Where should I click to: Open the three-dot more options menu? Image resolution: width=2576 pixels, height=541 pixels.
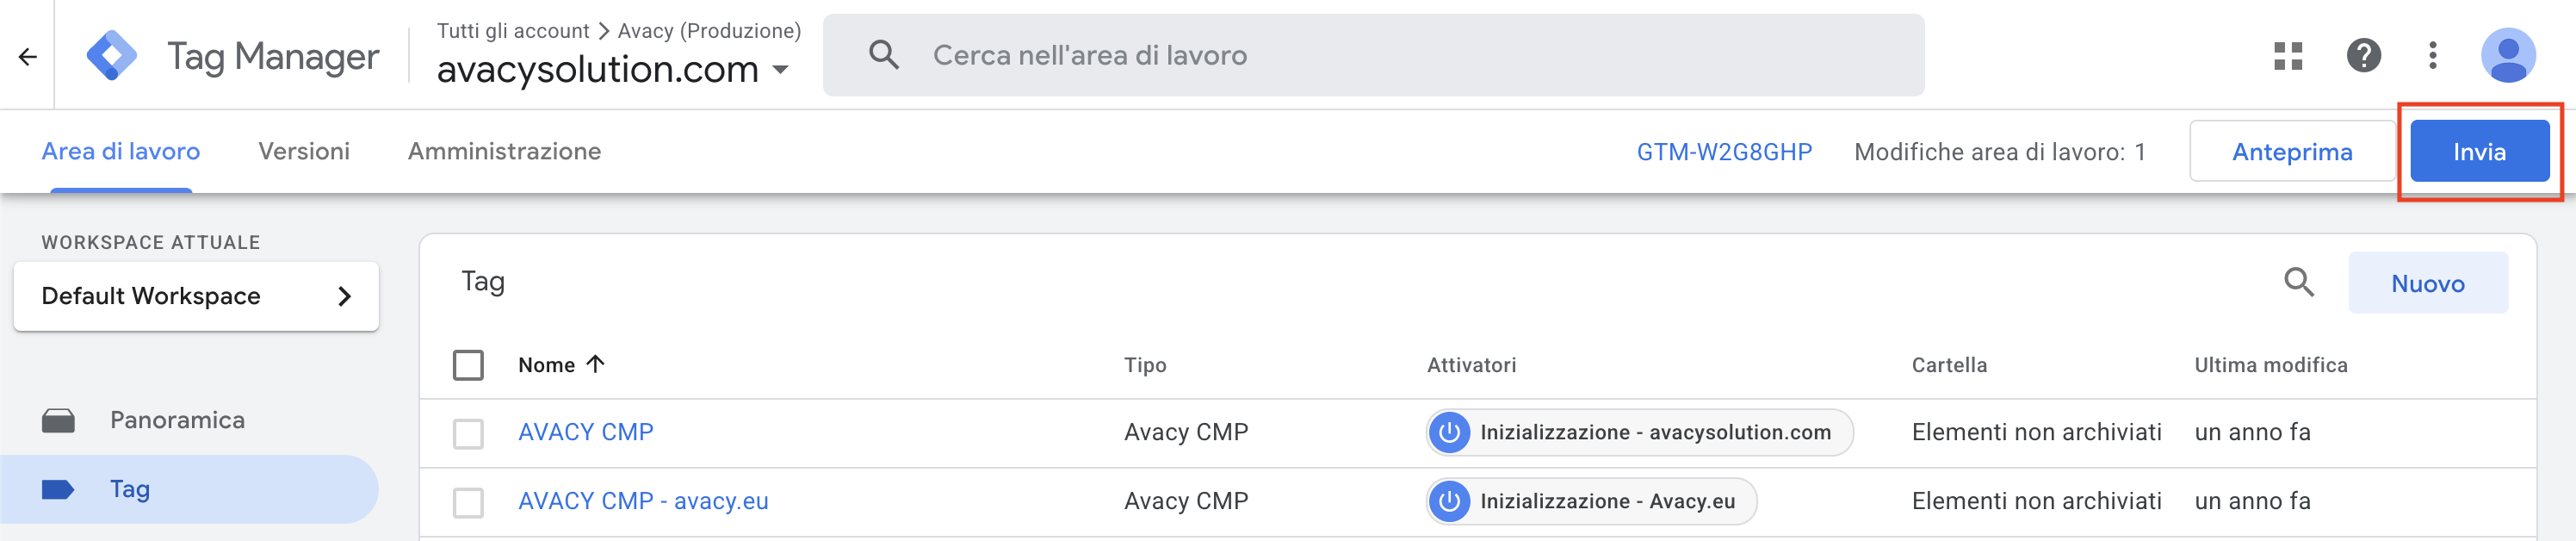point(2432,55)
